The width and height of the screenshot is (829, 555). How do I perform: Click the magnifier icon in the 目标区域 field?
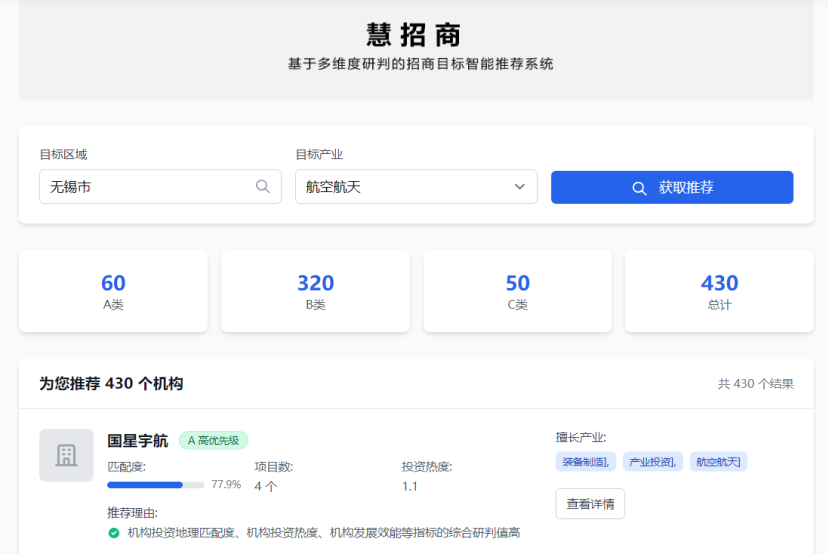click(x=263, y=186)
